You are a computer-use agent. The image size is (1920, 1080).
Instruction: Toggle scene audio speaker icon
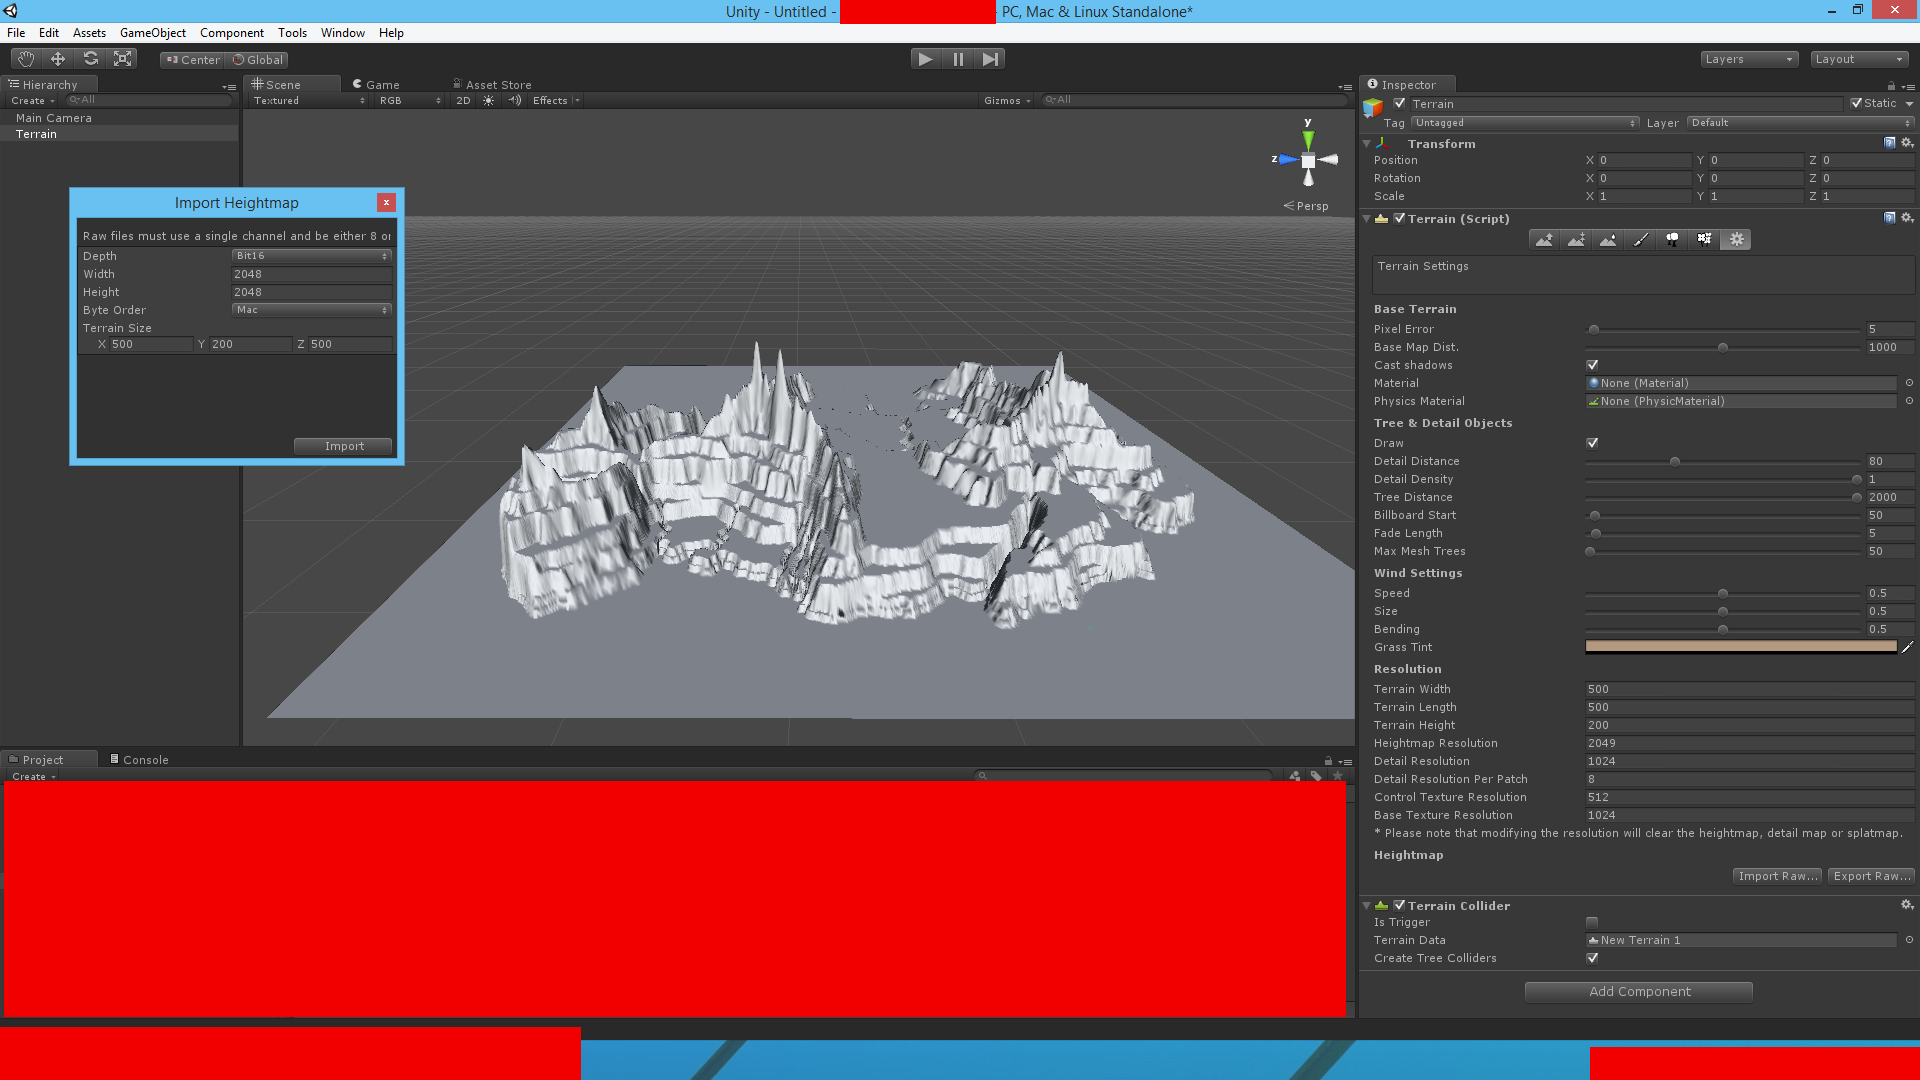(515, 101)
